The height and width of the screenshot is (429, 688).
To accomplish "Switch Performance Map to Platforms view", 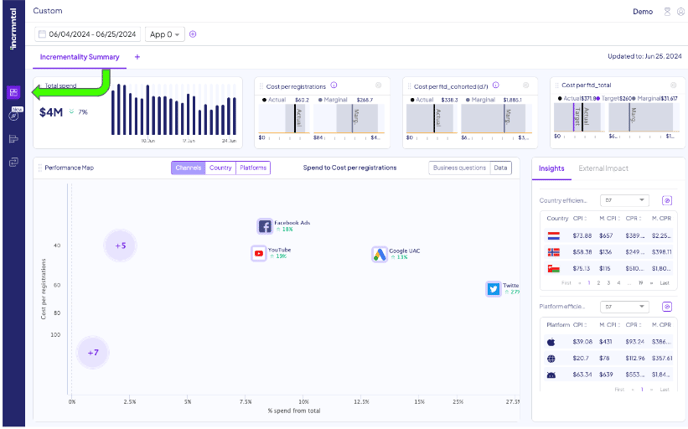I will tap(253, 168).
